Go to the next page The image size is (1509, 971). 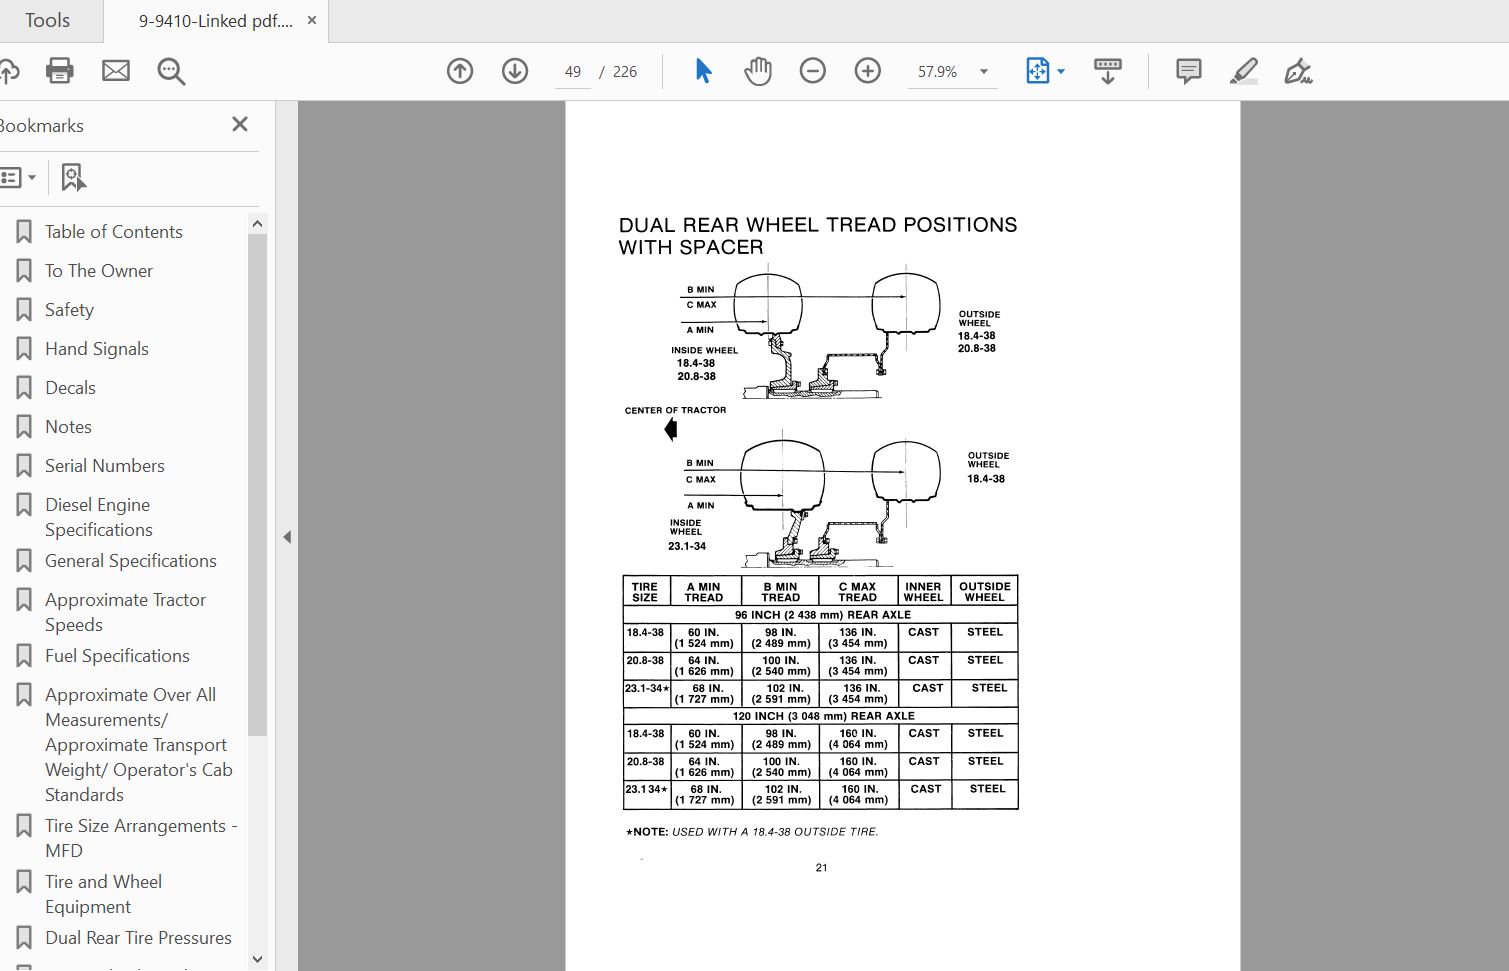(514, 71)
